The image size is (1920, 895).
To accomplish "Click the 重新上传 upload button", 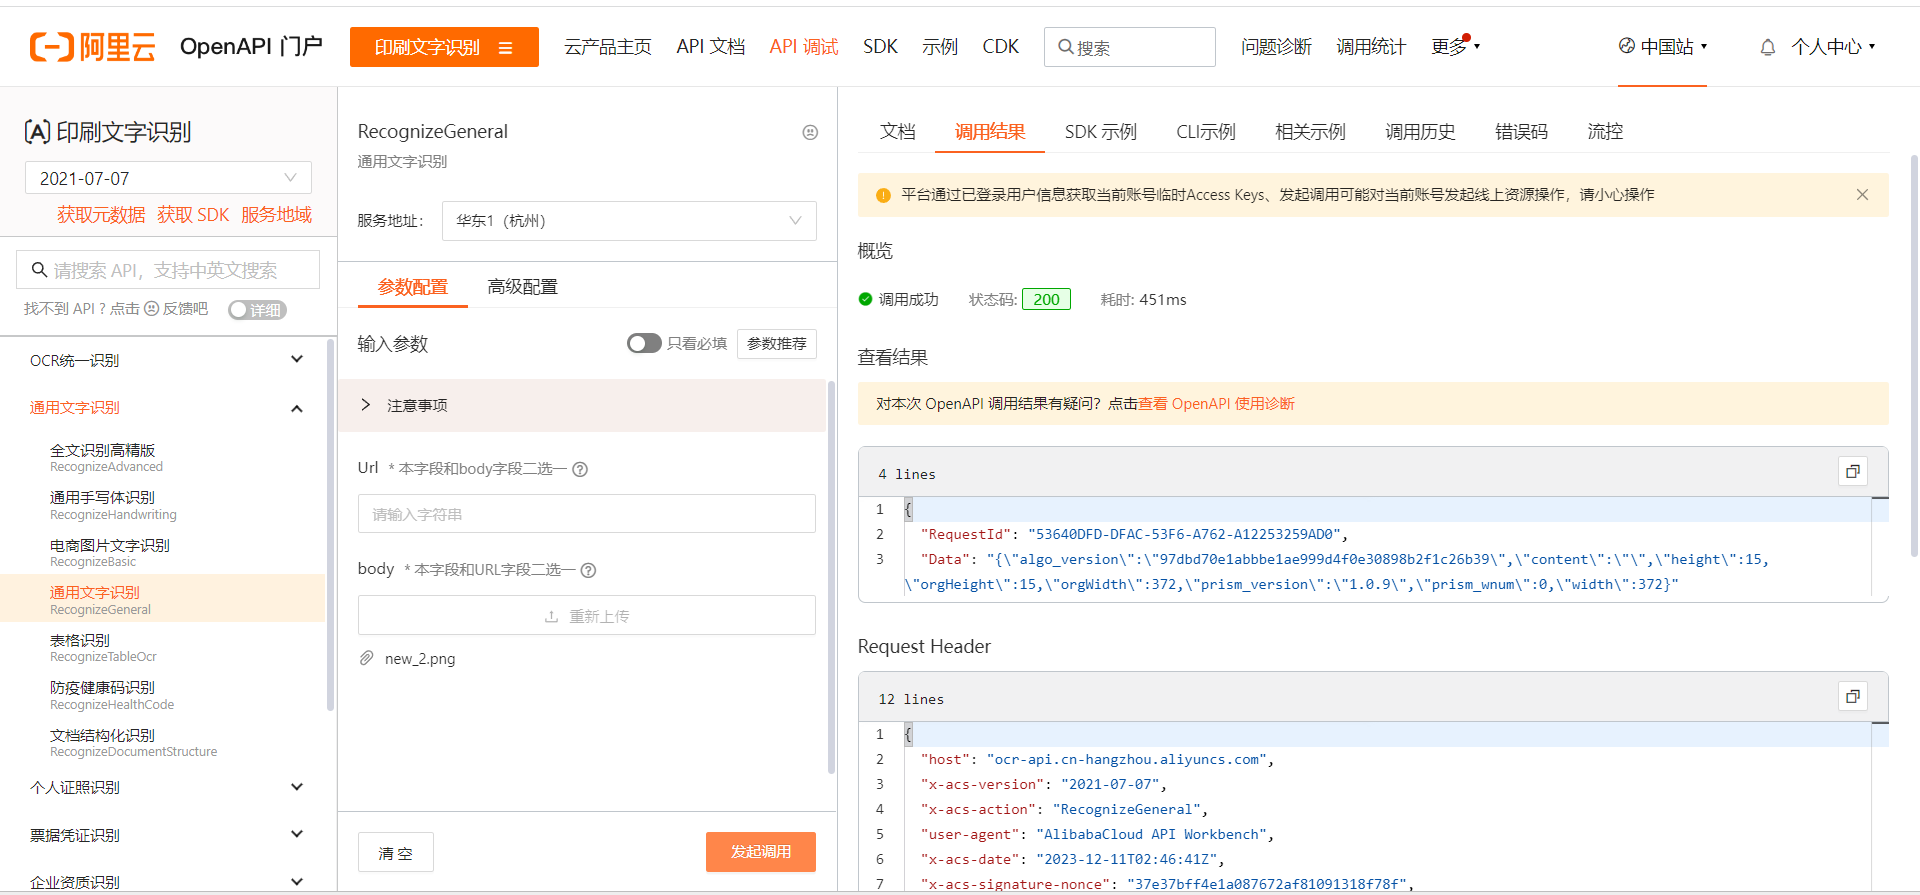I will (587, 616).
